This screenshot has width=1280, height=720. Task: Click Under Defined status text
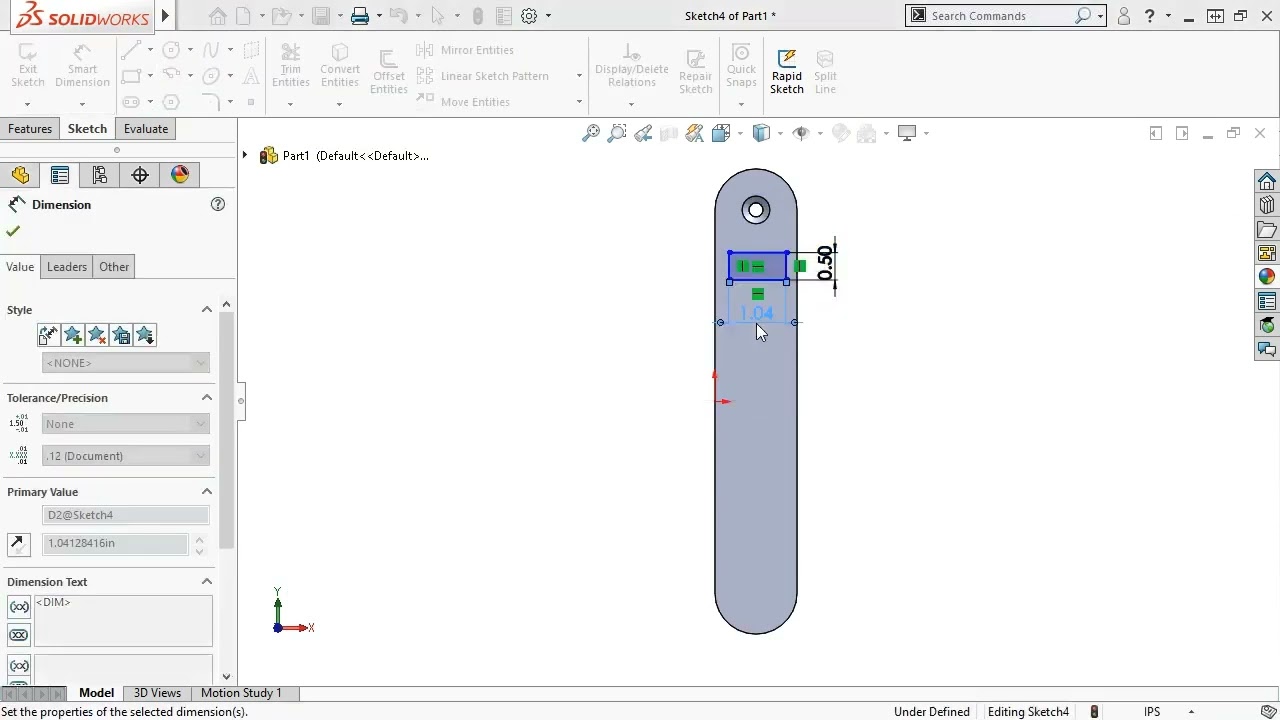pyautogui.click(x=932, y=712)
